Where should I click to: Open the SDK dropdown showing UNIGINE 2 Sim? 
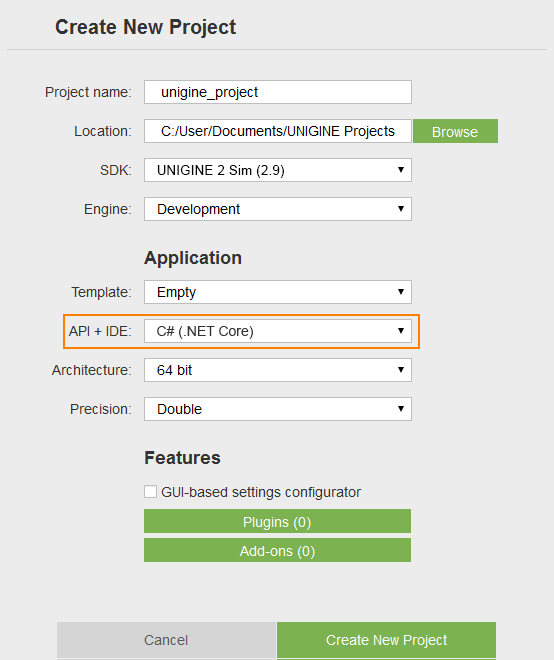tap(277, 170)
